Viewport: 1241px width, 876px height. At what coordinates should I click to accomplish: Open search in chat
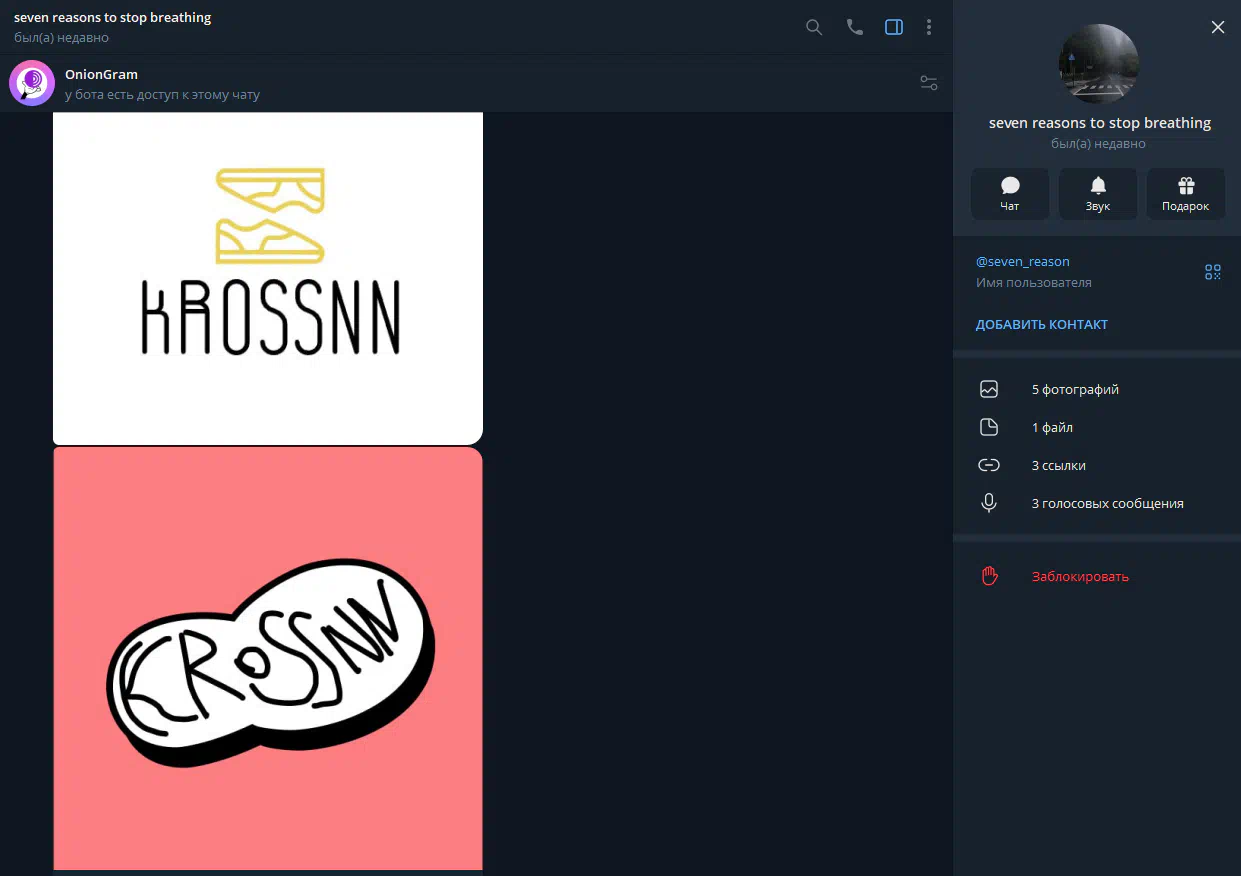[814, 27]
